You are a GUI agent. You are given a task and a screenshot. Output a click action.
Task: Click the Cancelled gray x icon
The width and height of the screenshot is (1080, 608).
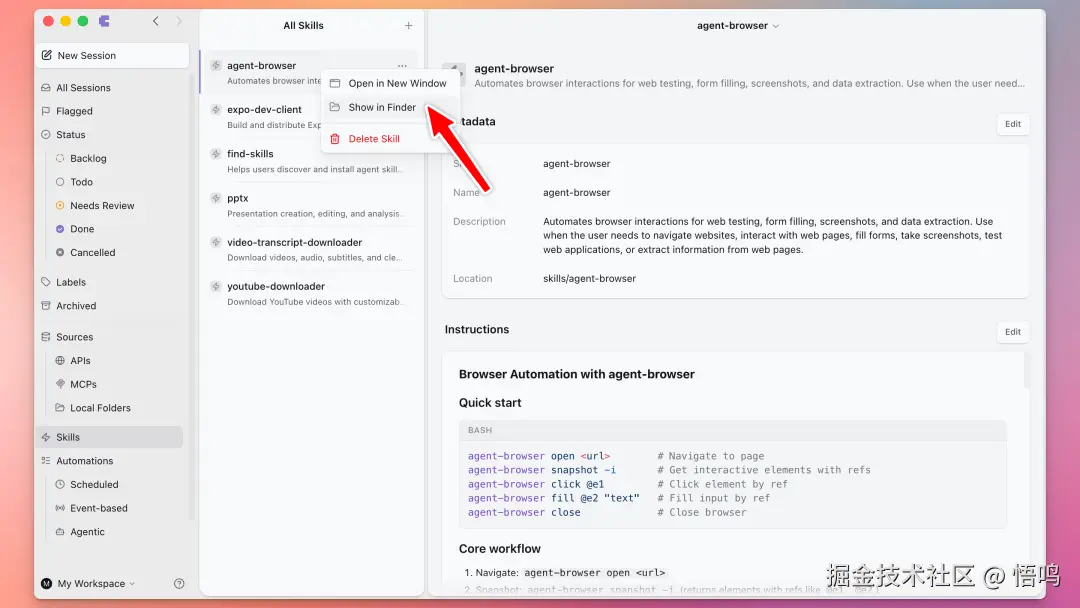click(60, 252)
